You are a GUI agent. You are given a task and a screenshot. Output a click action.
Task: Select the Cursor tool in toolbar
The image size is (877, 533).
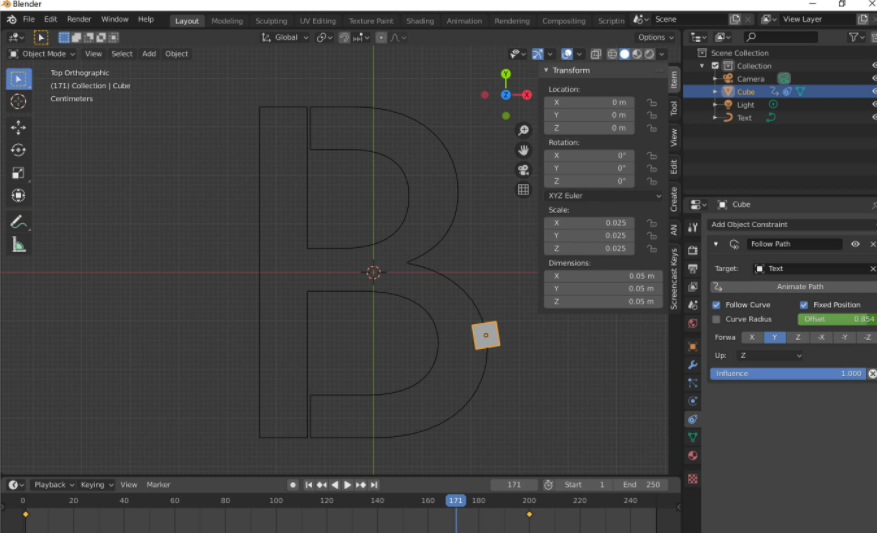(x=18, y=102)
